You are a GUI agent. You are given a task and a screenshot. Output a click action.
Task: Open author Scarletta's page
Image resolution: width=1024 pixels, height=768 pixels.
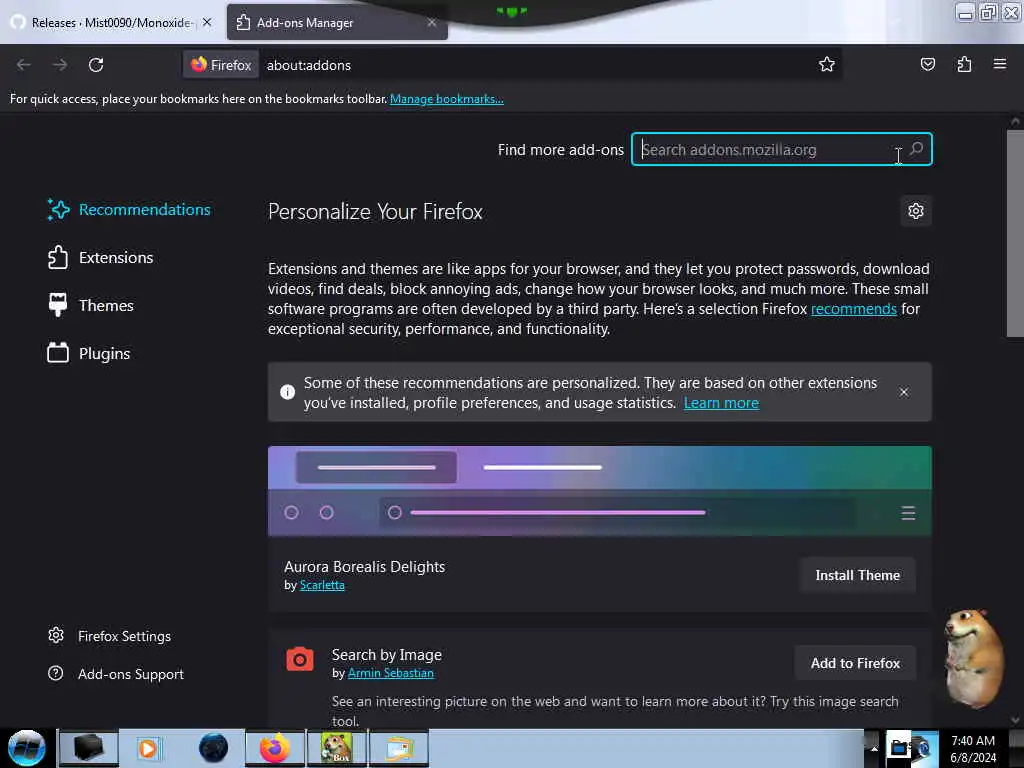pyautogui.click(x=322, y=585)
